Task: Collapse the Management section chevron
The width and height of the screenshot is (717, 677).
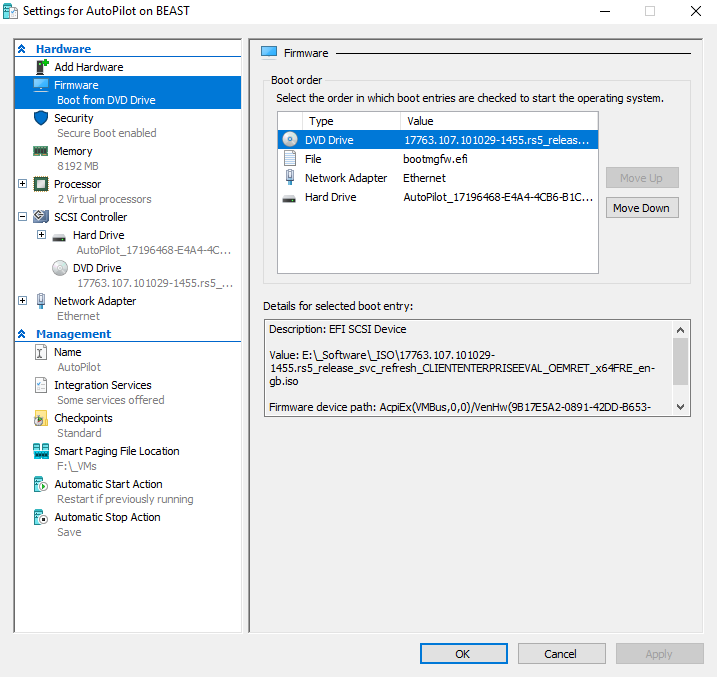Action: point(21,334)
